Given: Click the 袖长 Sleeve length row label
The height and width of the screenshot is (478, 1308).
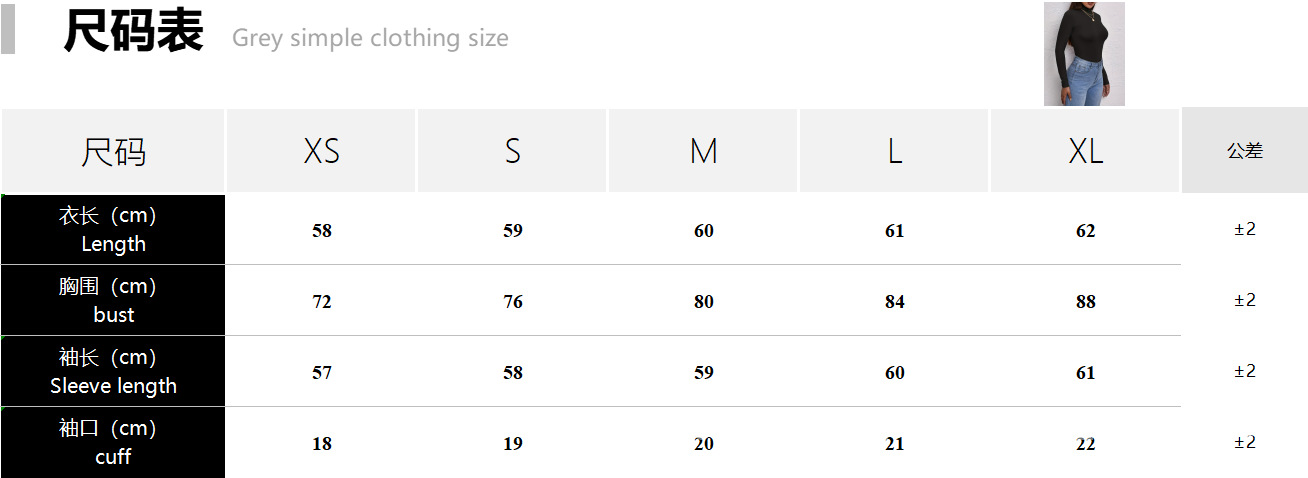Looking at the screenshot, I should click(113, 371).
